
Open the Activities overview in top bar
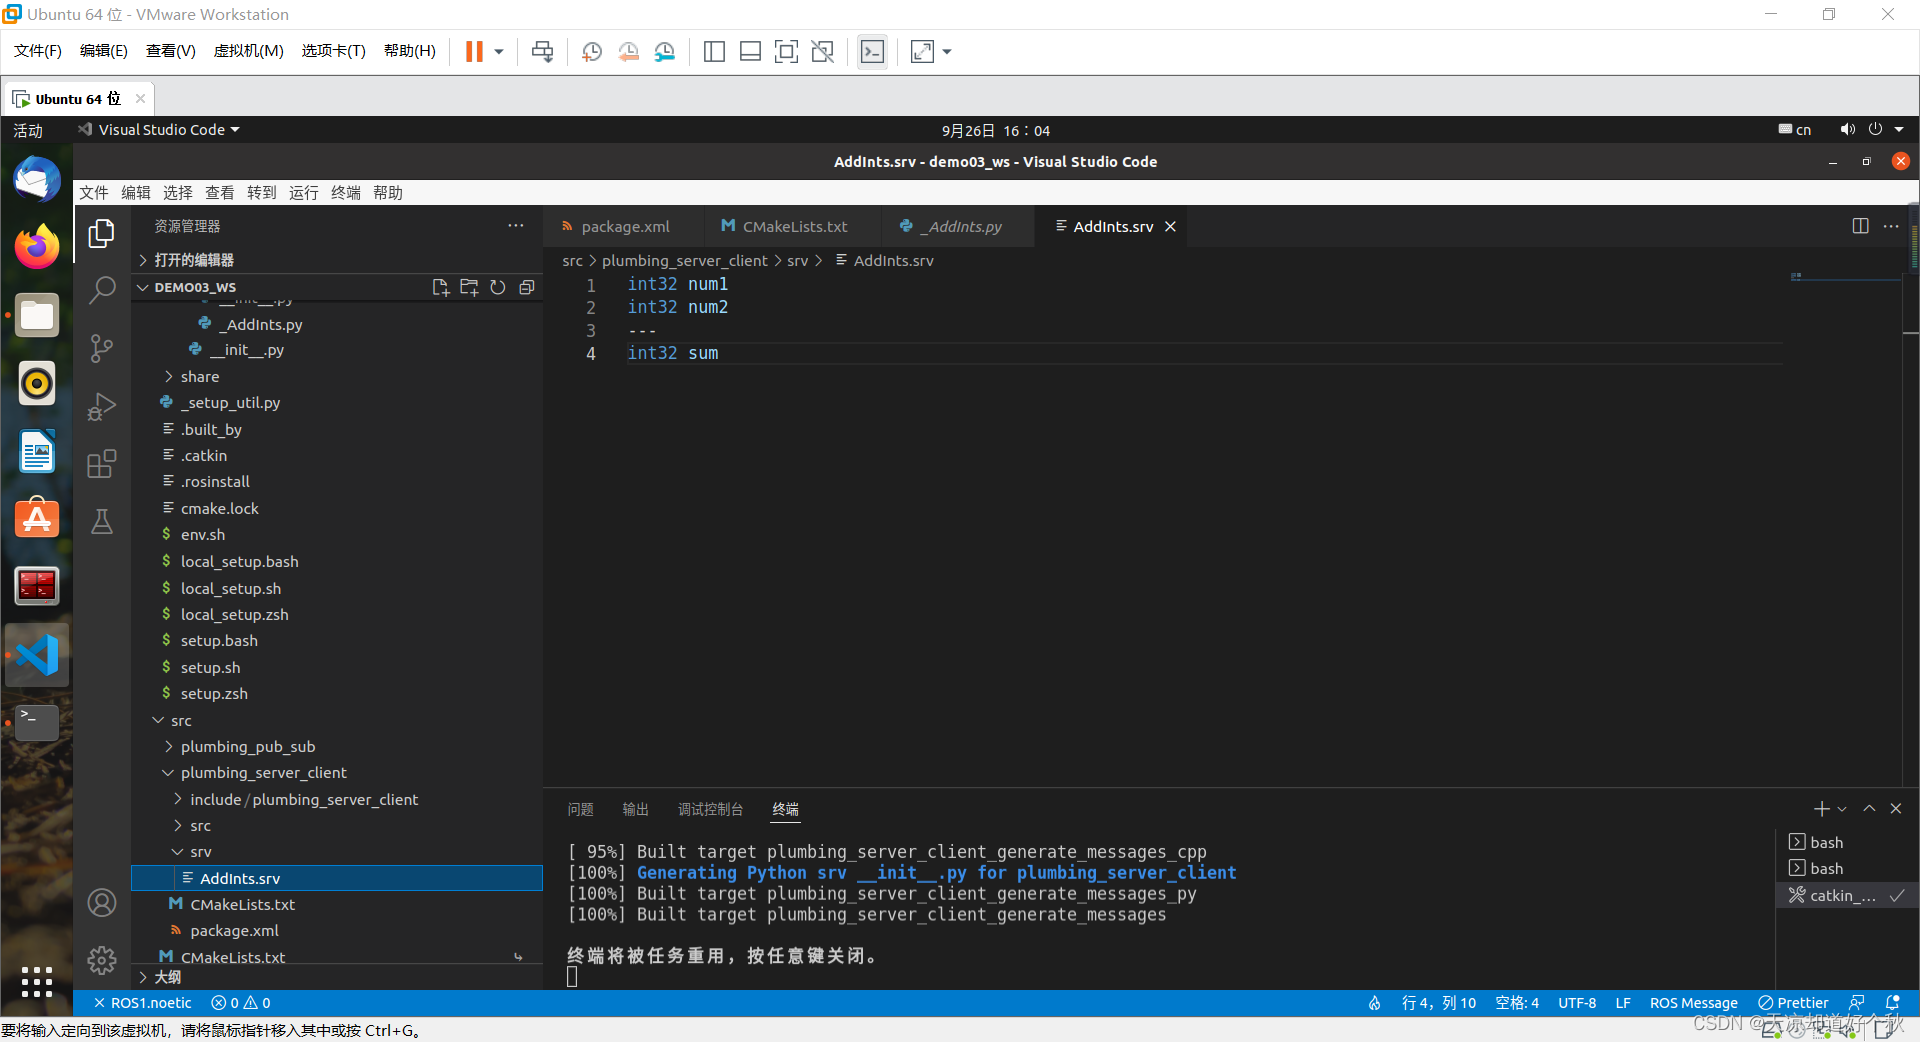tap(28, 130)
